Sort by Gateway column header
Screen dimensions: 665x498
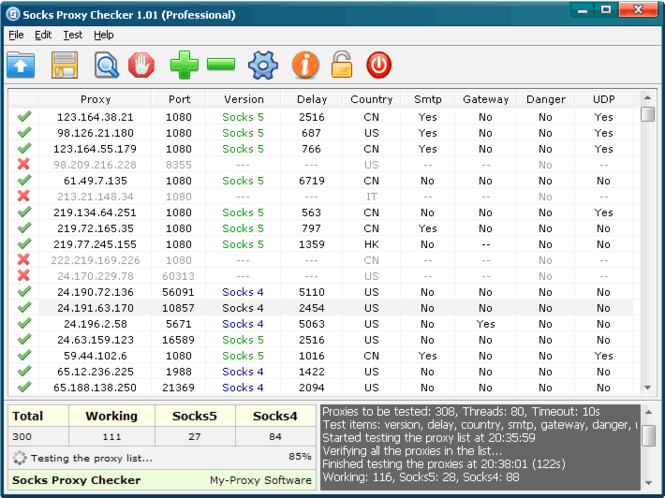486,99
